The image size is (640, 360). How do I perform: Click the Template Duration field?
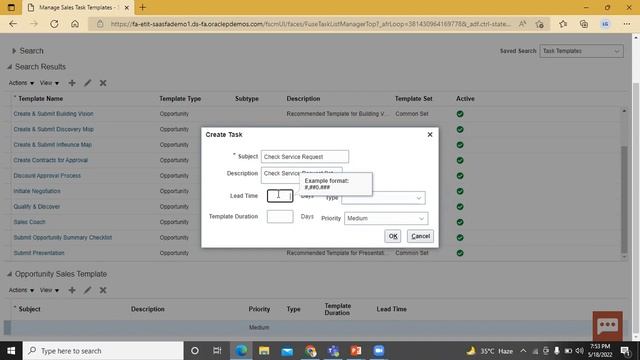coord(280,216)
